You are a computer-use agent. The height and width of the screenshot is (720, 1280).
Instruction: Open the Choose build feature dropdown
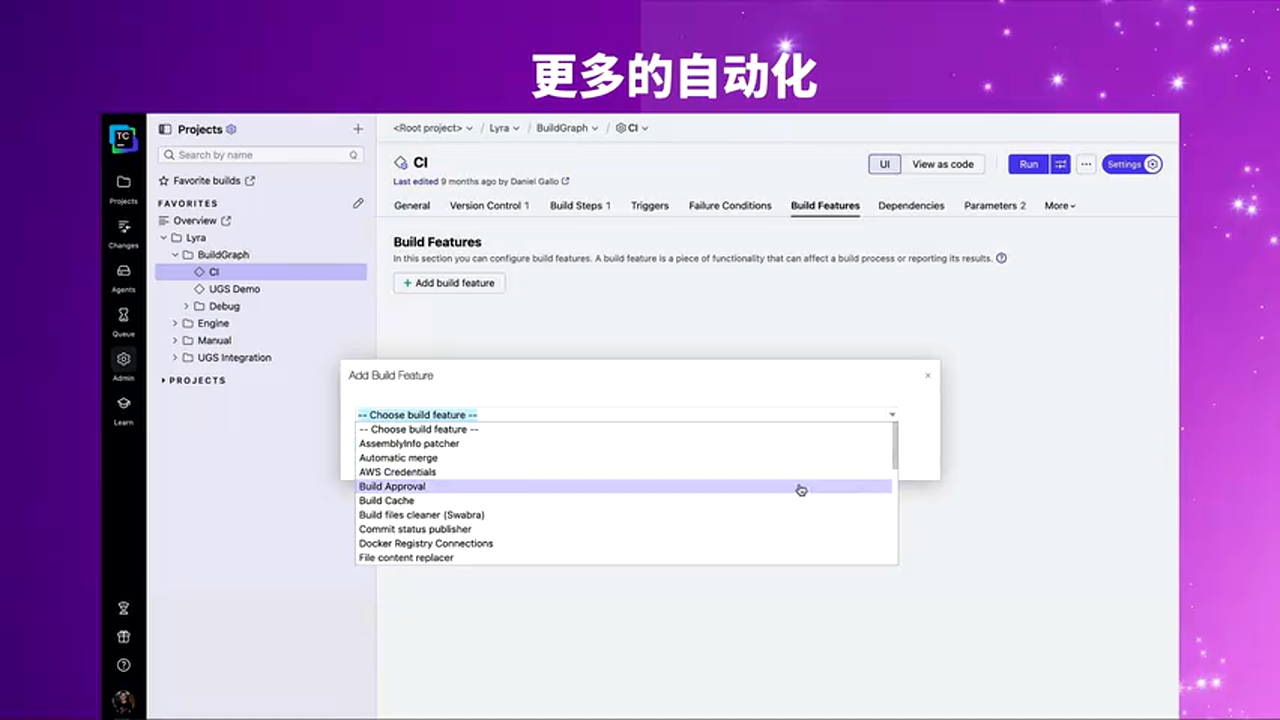point(624,414)
